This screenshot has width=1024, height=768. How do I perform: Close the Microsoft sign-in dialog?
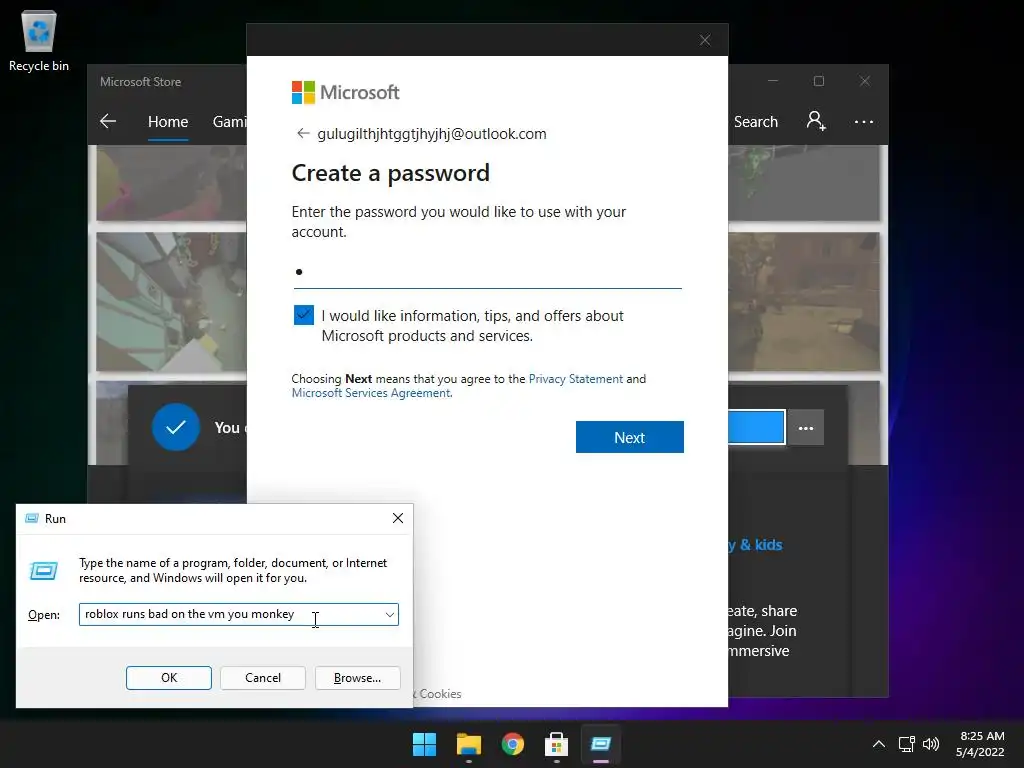705,40
